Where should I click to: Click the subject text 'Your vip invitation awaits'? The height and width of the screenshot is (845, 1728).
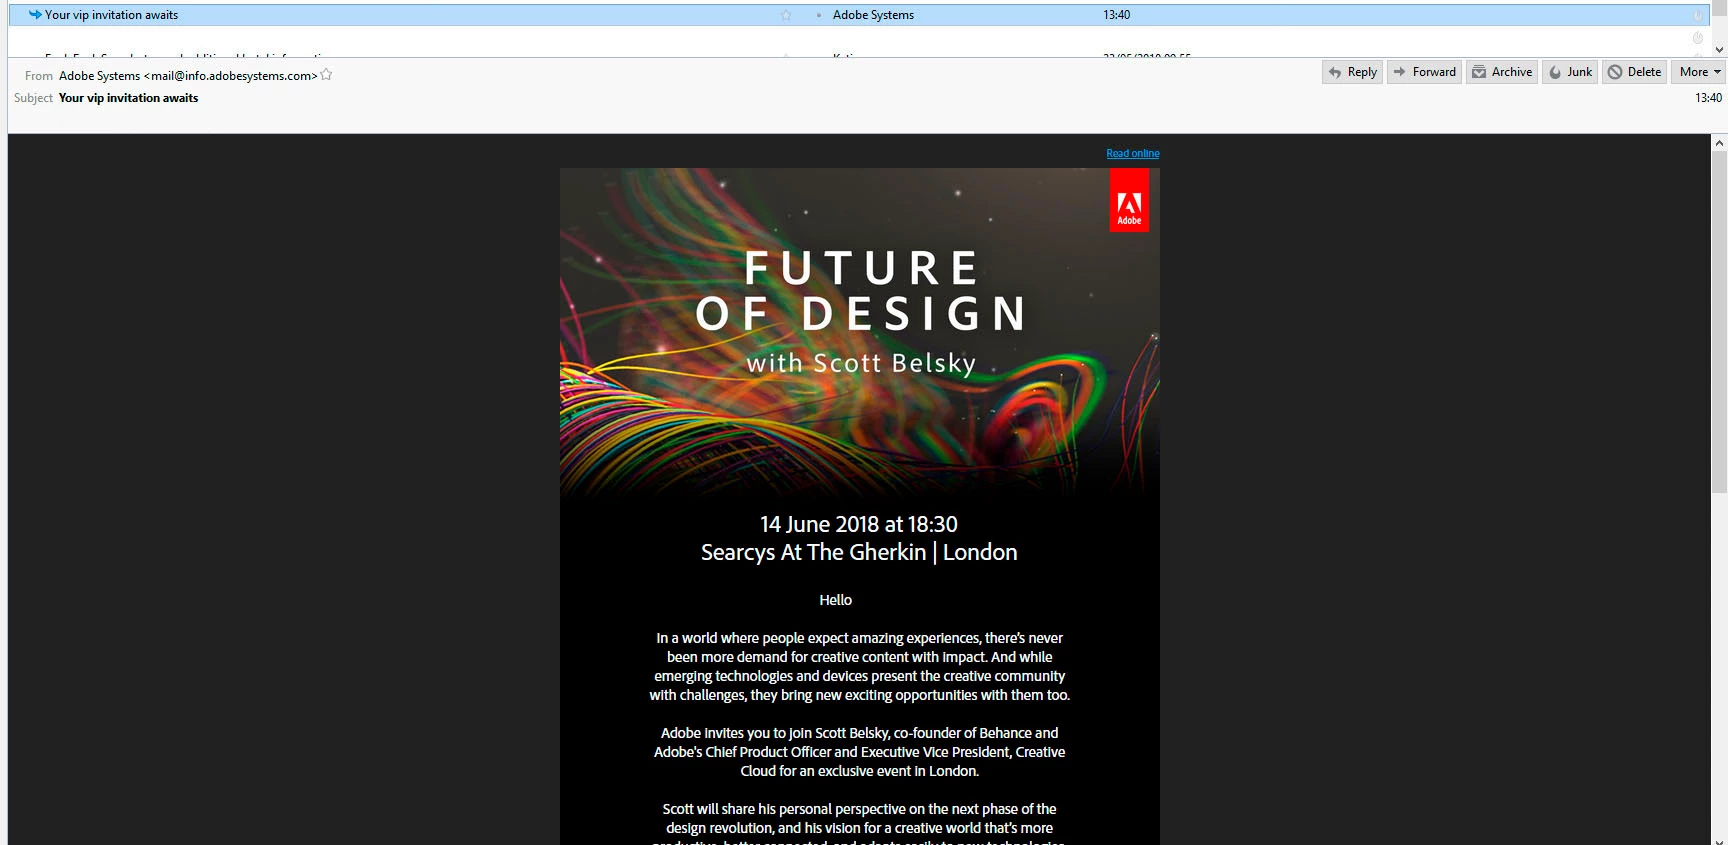click(x=128, y=98)
